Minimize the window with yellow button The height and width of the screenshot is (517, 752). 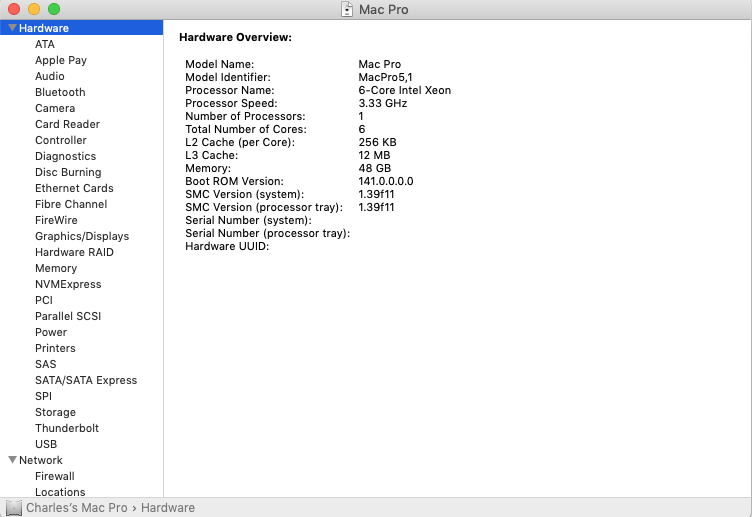[x=34, y=9]
